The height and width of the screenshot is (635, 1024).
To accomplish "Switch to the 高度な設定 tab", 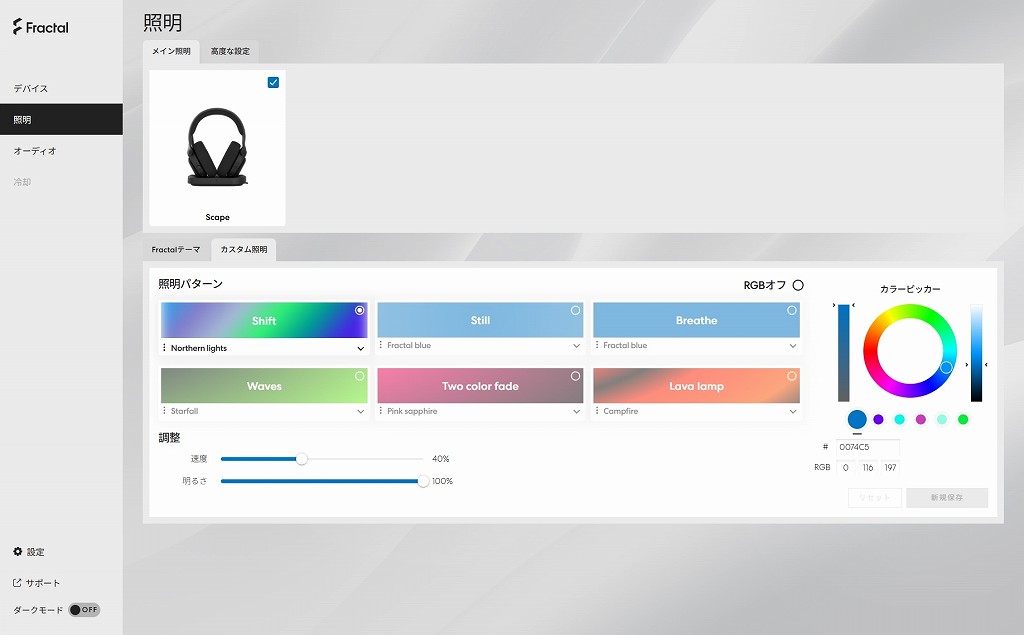I will point(230,51).
